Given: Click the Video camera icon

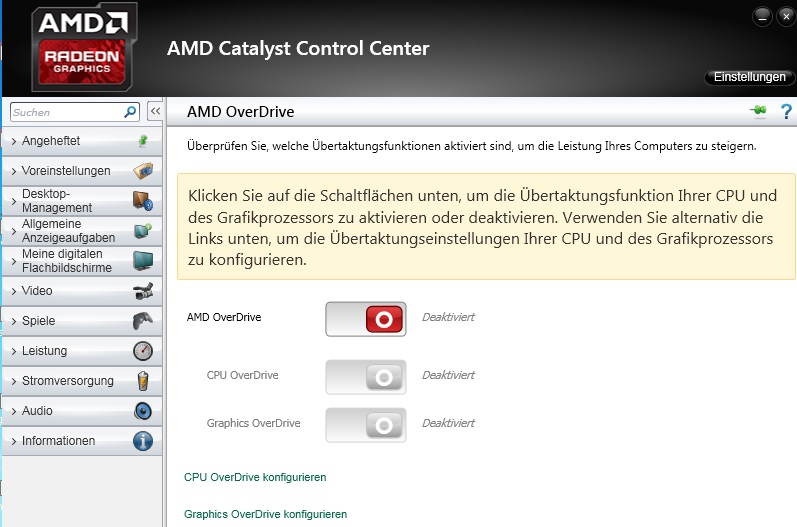Looking at the screenshot, I should click(143, 291).
